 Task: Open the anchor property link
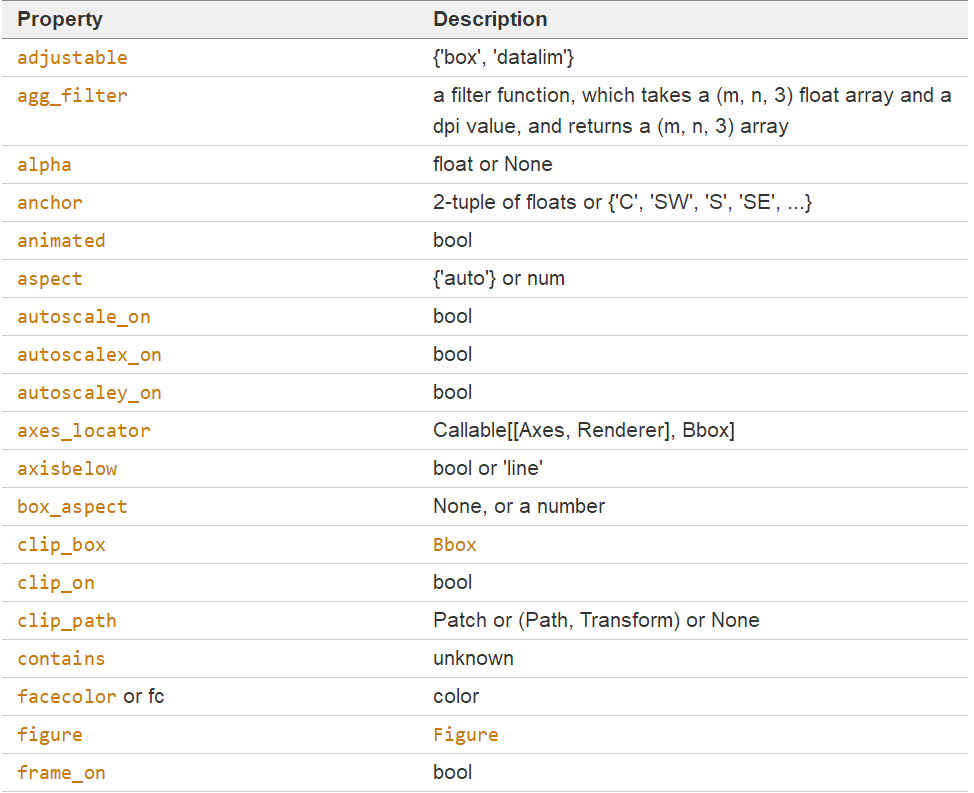[50, 203]
